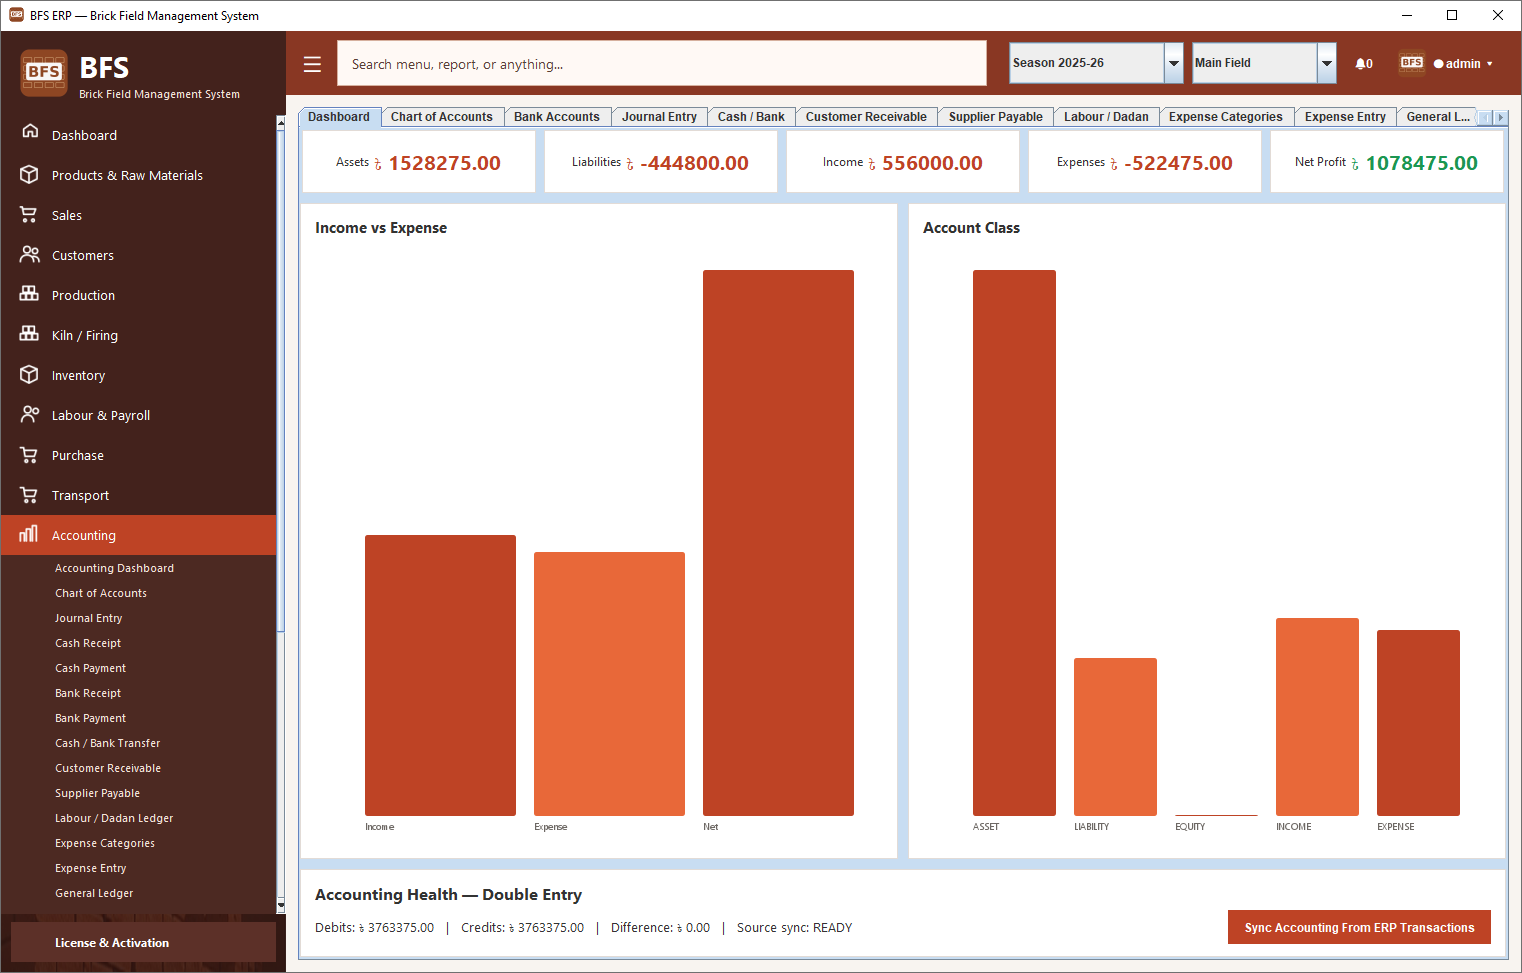This screenshot has height=973, width=1522.
Task: Open Supplier Payable in sidebar submenu
Action: (x=97, y=793)
